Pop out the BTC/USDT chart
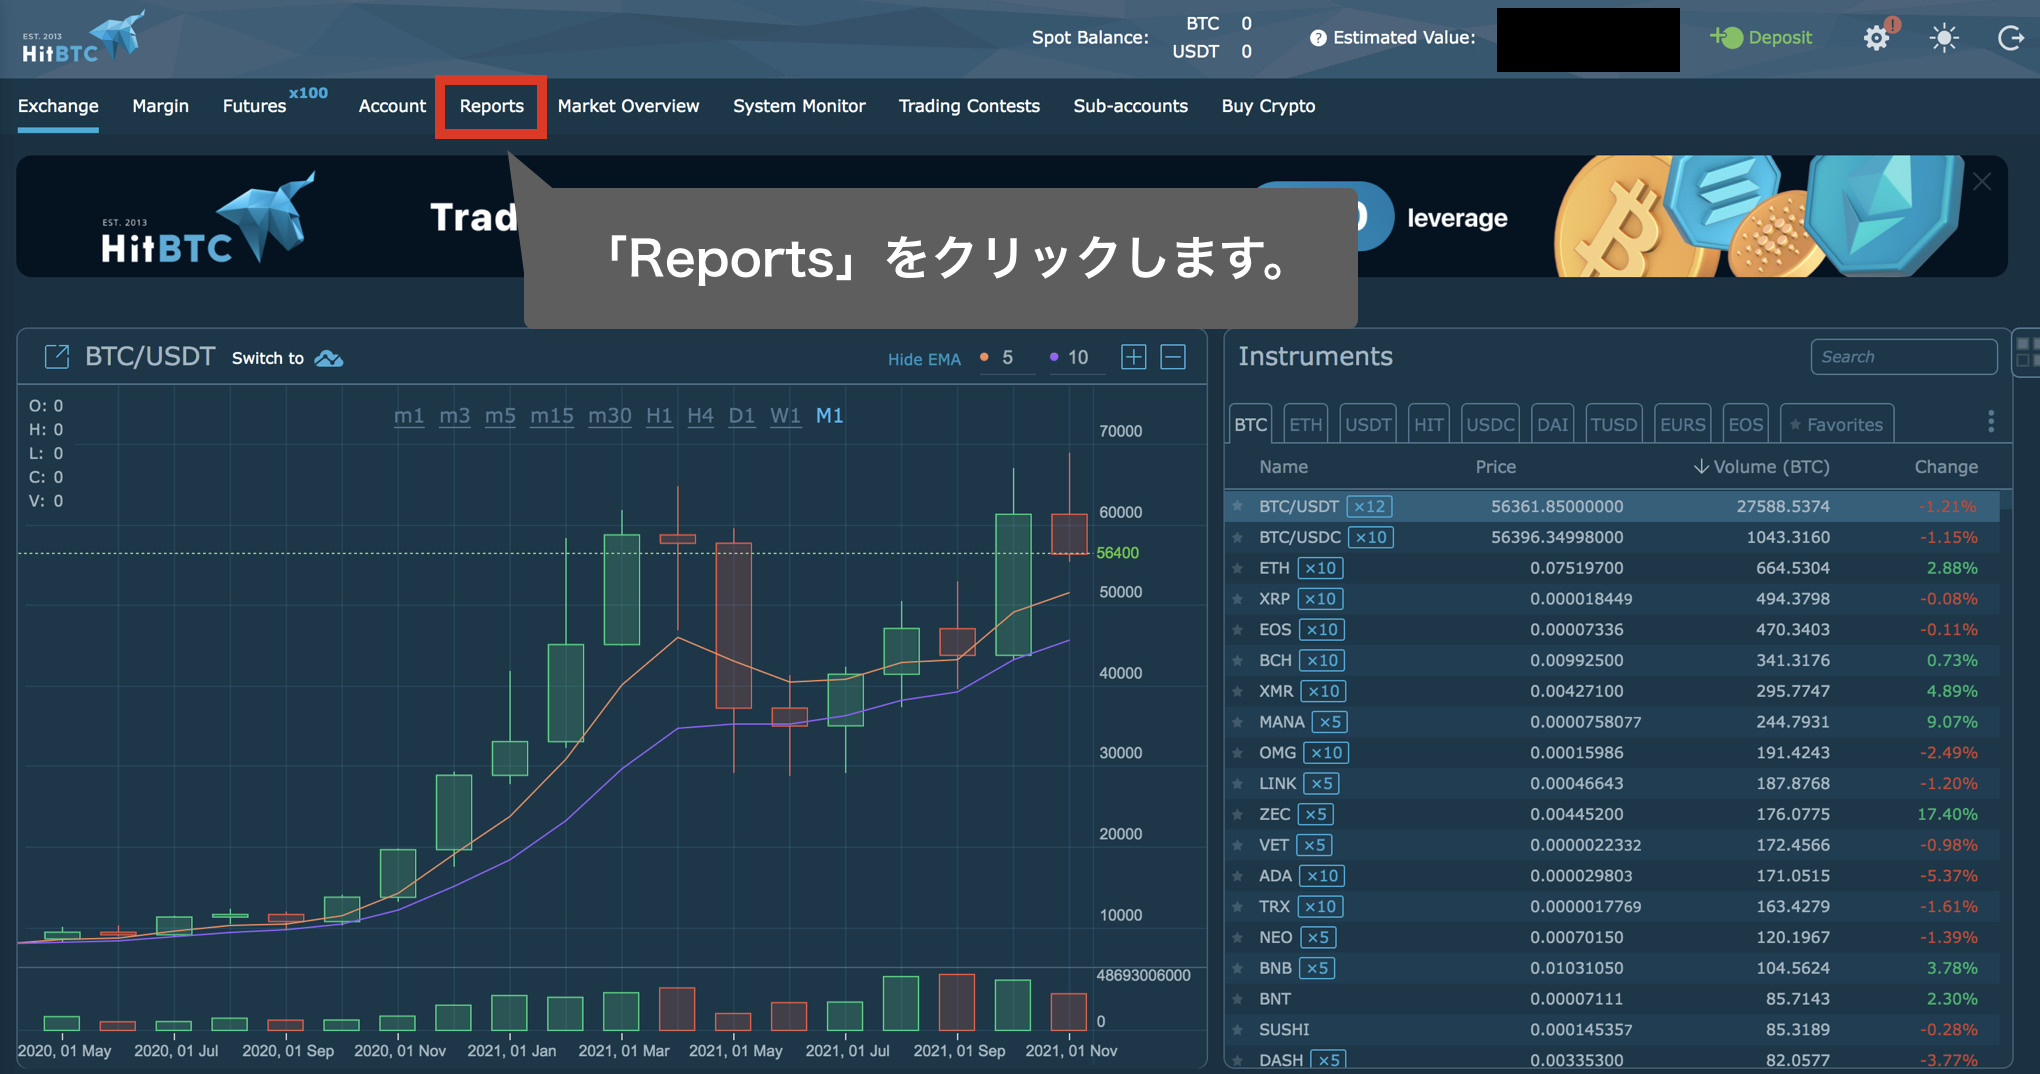This screenshot has height=1074, width=2040. [57, 357]
